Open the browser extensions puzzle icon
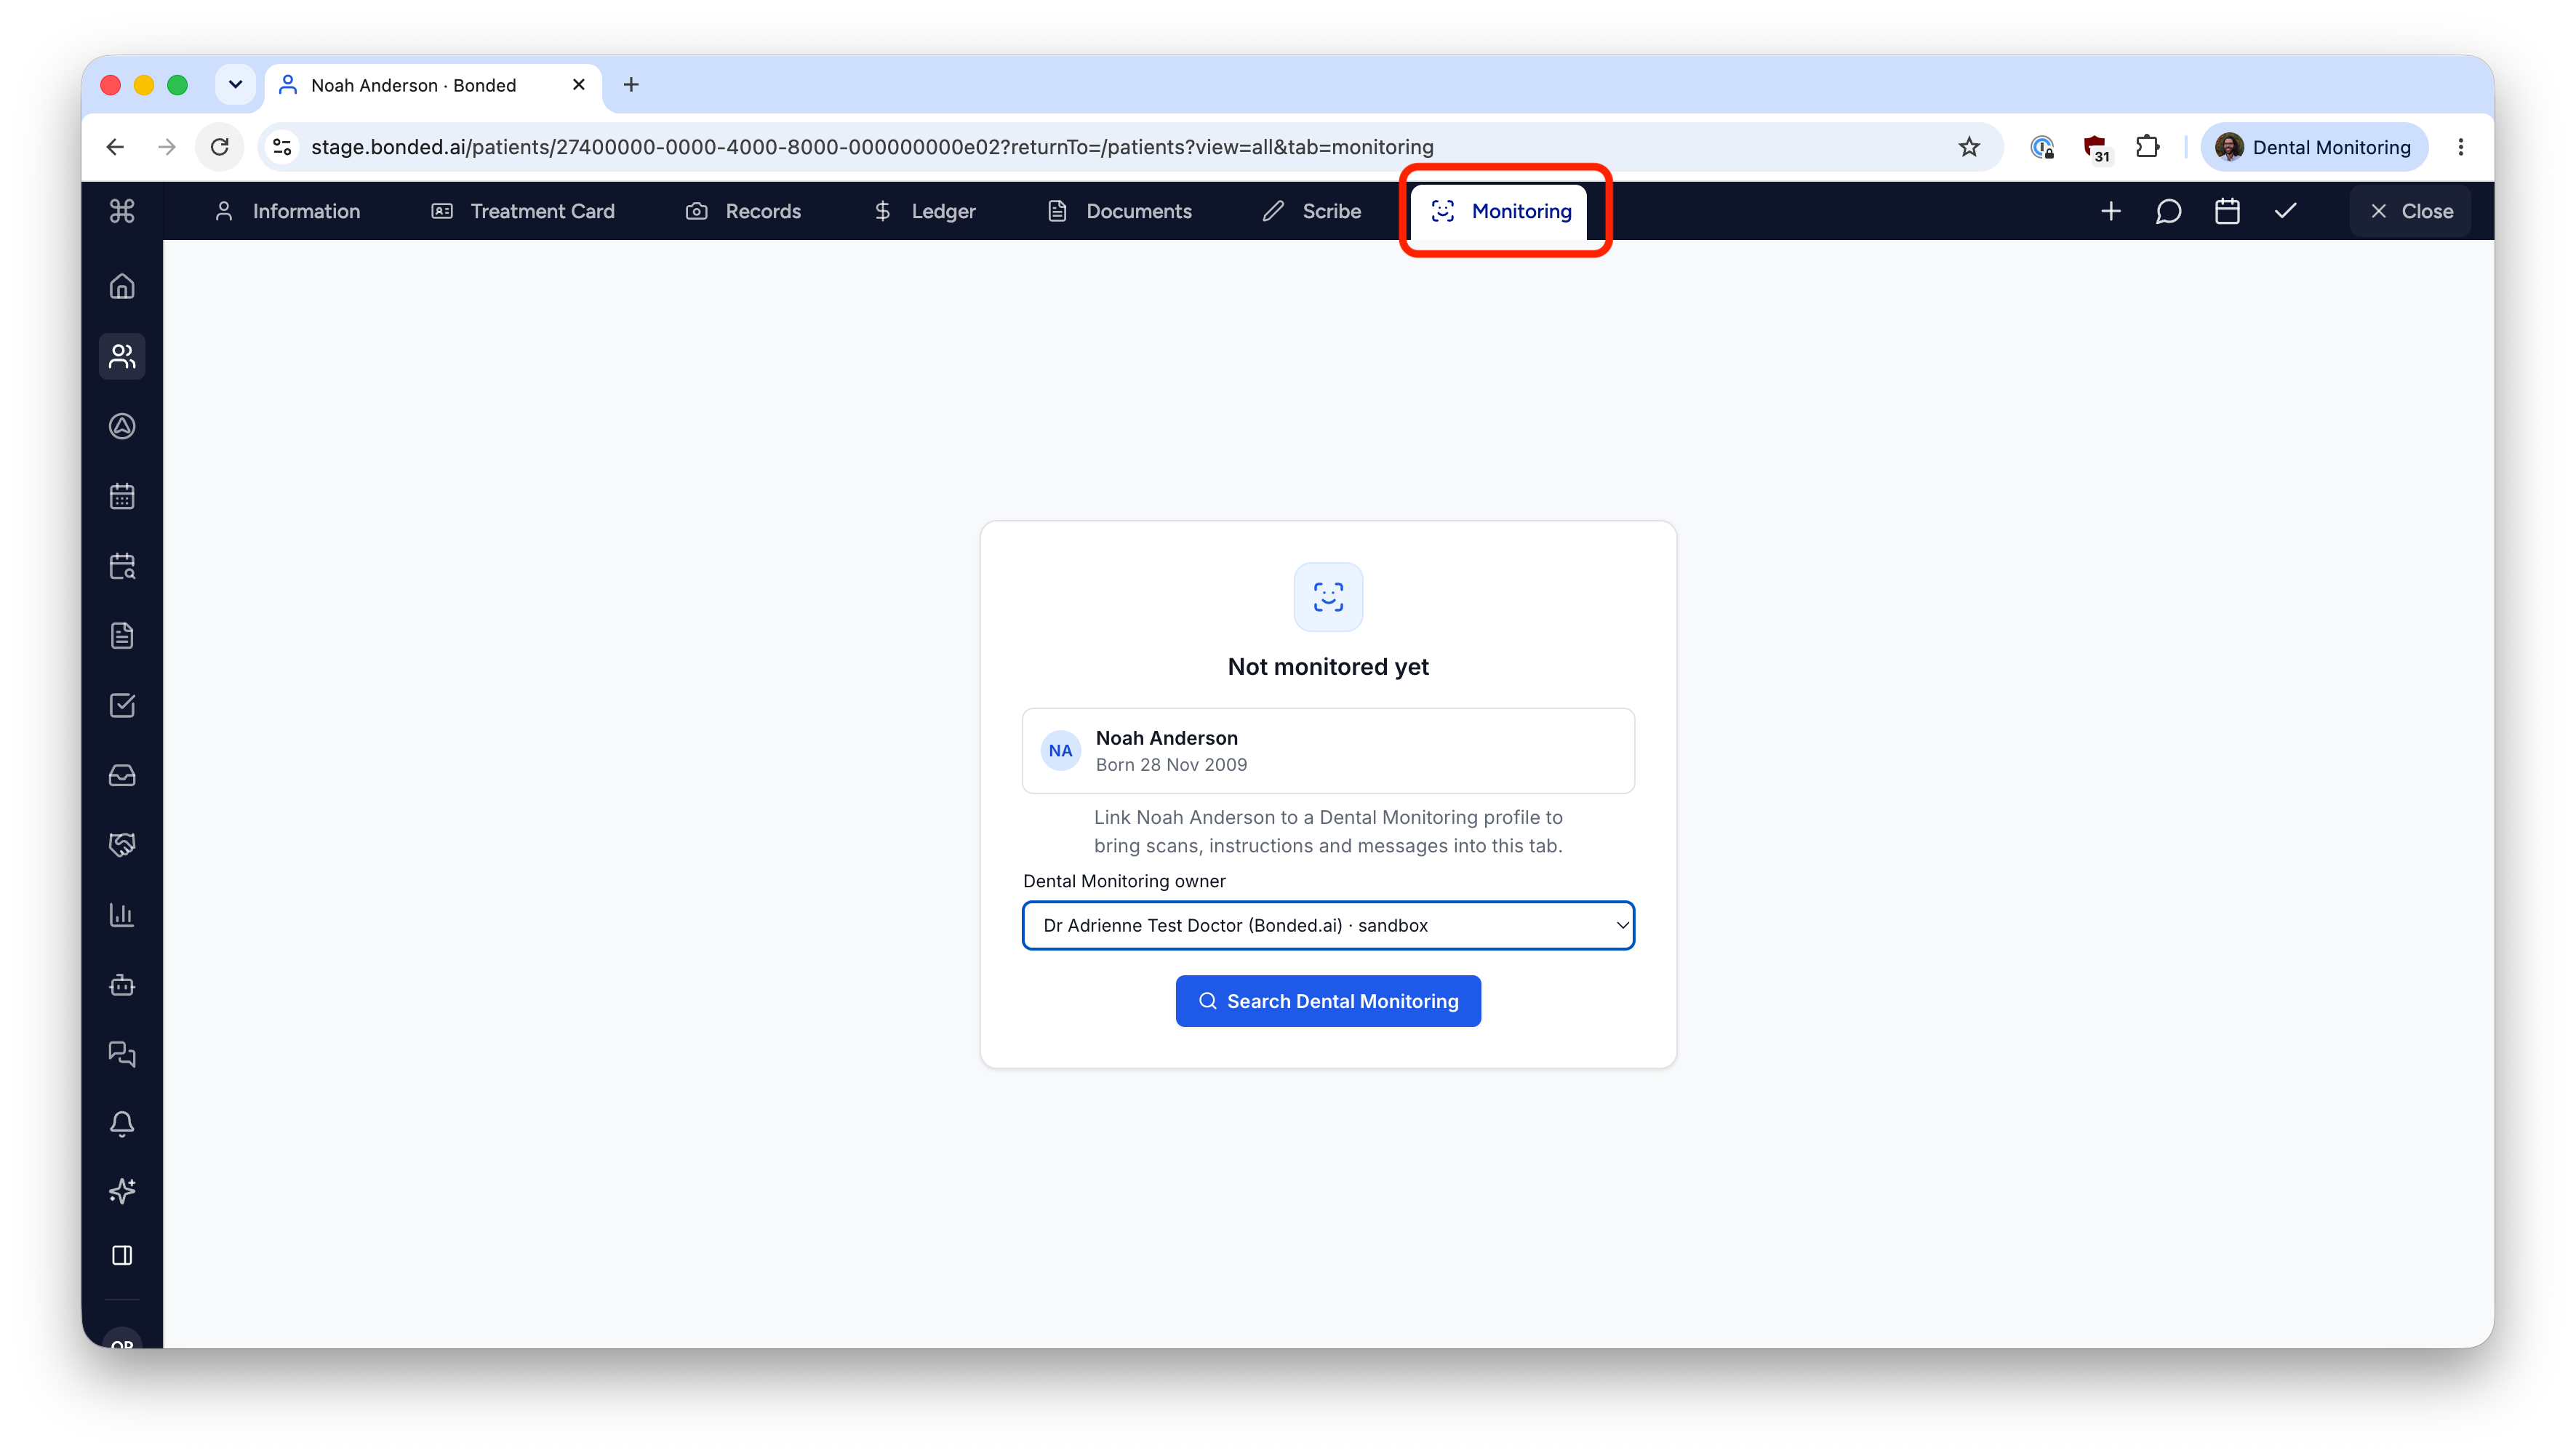The height and width of the screenshot is (1456, 2576). pyautogui.click(x=2147, y=147)
